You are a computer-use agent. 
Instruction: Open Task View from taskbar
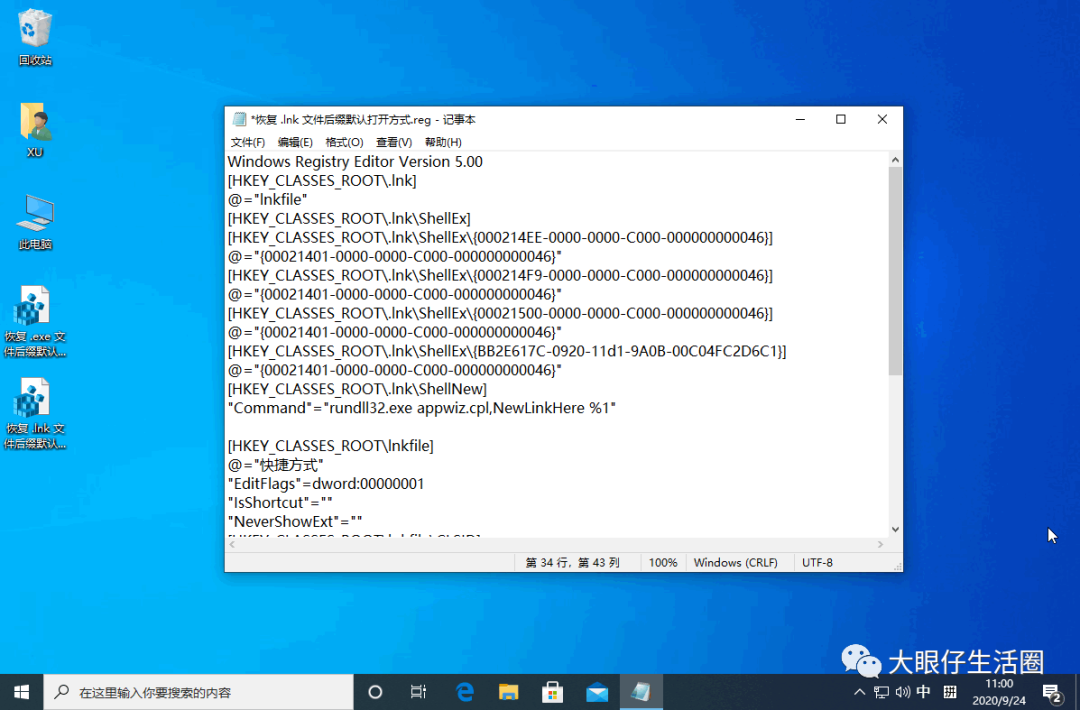pyautogui.click(x=418, y=692)
